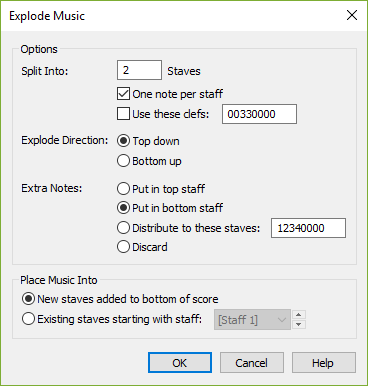Image resolution: width=368 pixels, height=386 pixels.
Task: Click the Split Into staves number field
Action: coord(139,70)
